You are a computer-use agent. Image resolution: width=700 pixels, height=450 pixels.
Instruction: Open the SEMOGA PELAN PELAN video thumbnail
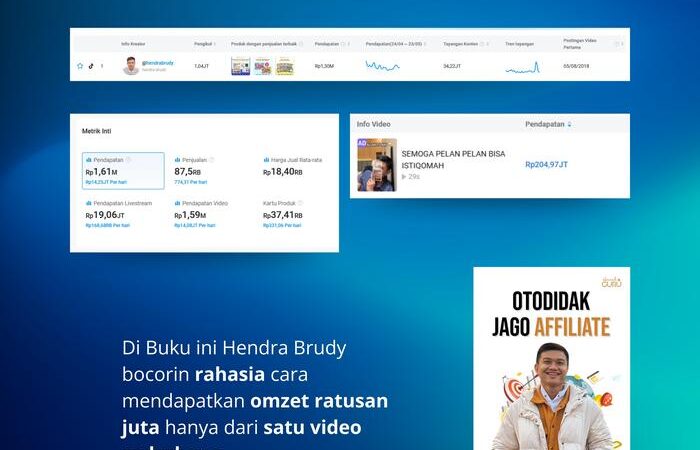pos(377,165)
